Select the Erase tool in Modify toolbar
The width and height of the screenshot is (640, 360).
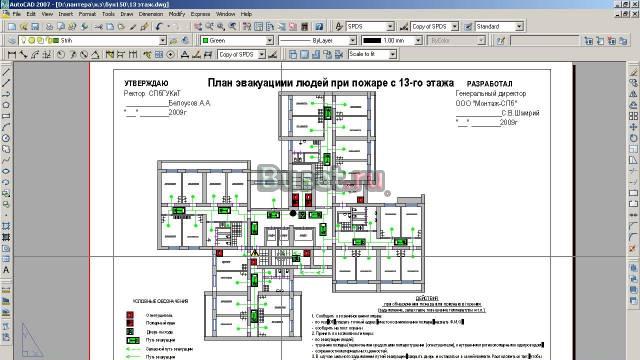633,72
